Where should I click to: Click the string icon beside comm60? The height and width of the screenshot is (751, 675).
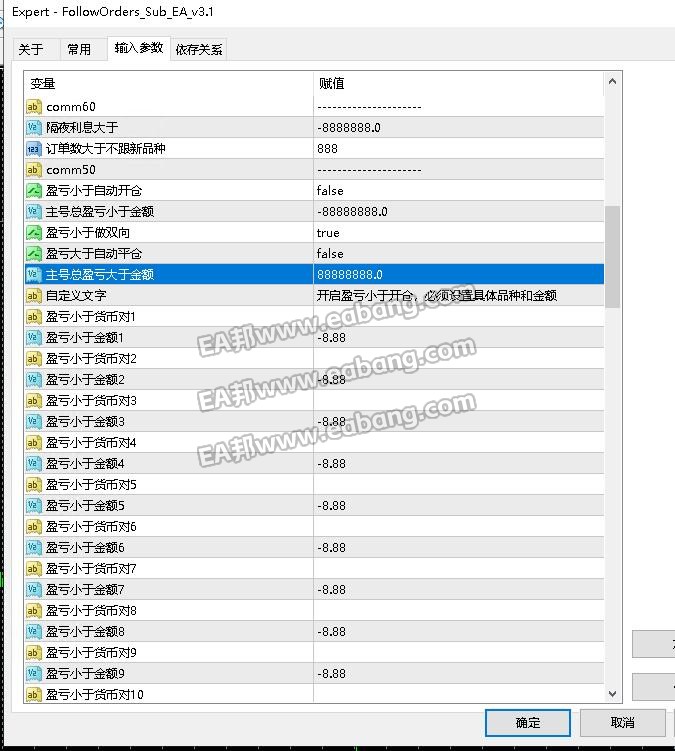coord(34,107)
